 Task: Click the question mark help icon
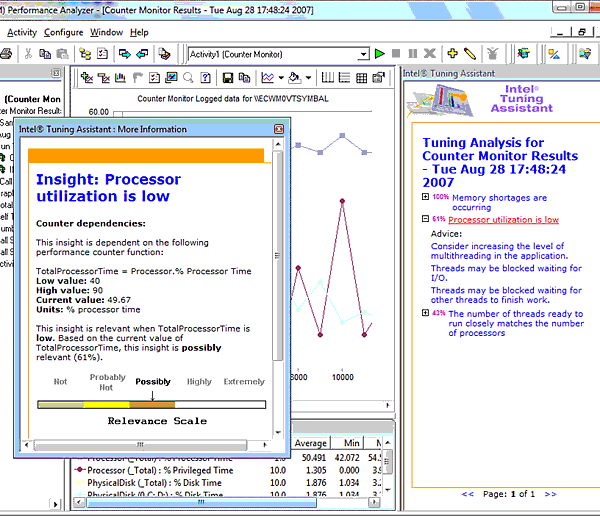tap(205, 78)
